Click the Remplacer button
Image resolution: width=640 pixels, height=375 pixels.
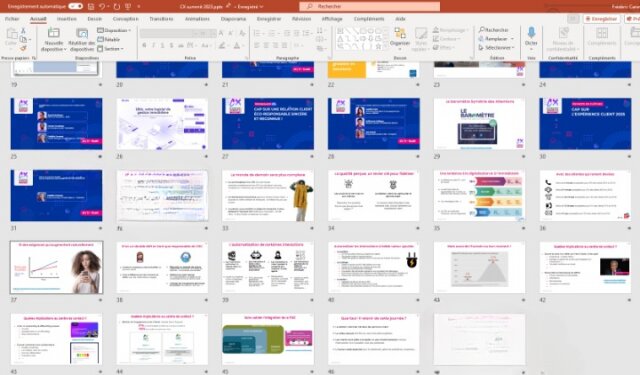tap(493, 39)
